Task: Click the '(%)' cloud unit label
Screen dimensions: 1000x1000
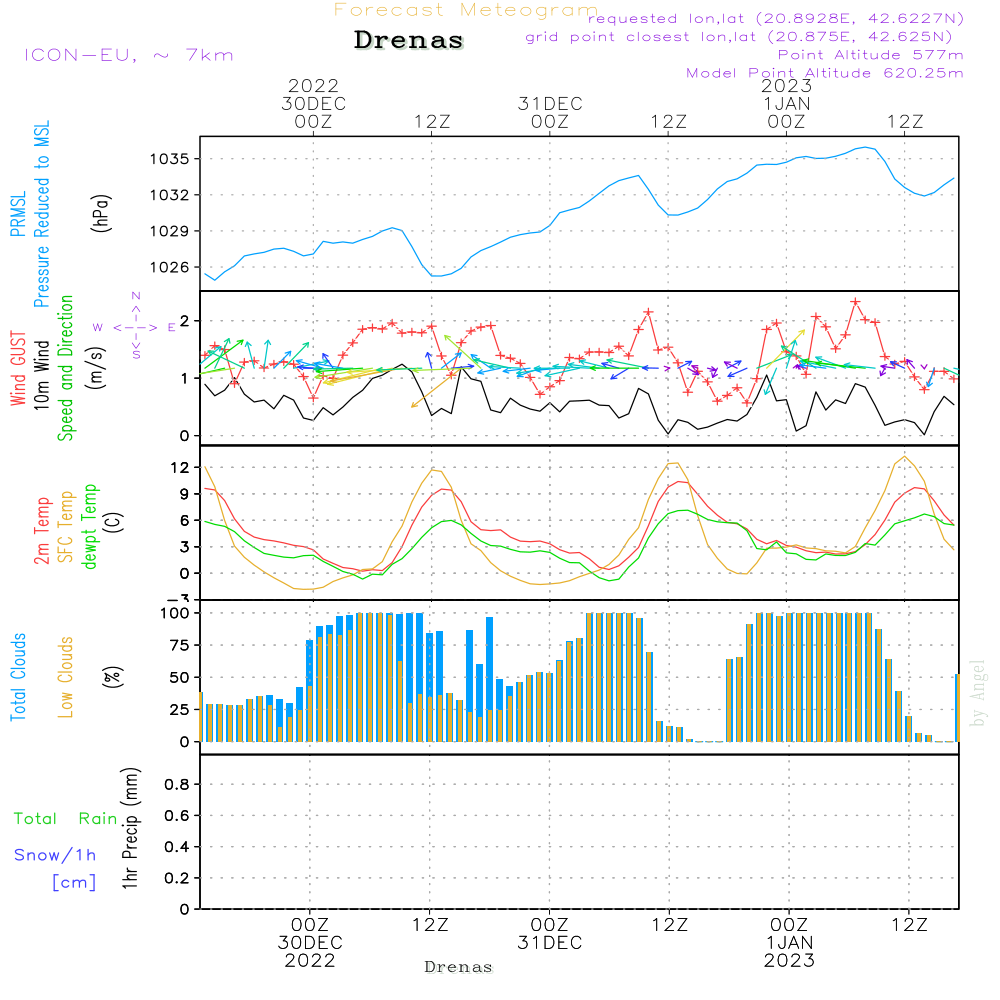Action: [x=112, y=677]
